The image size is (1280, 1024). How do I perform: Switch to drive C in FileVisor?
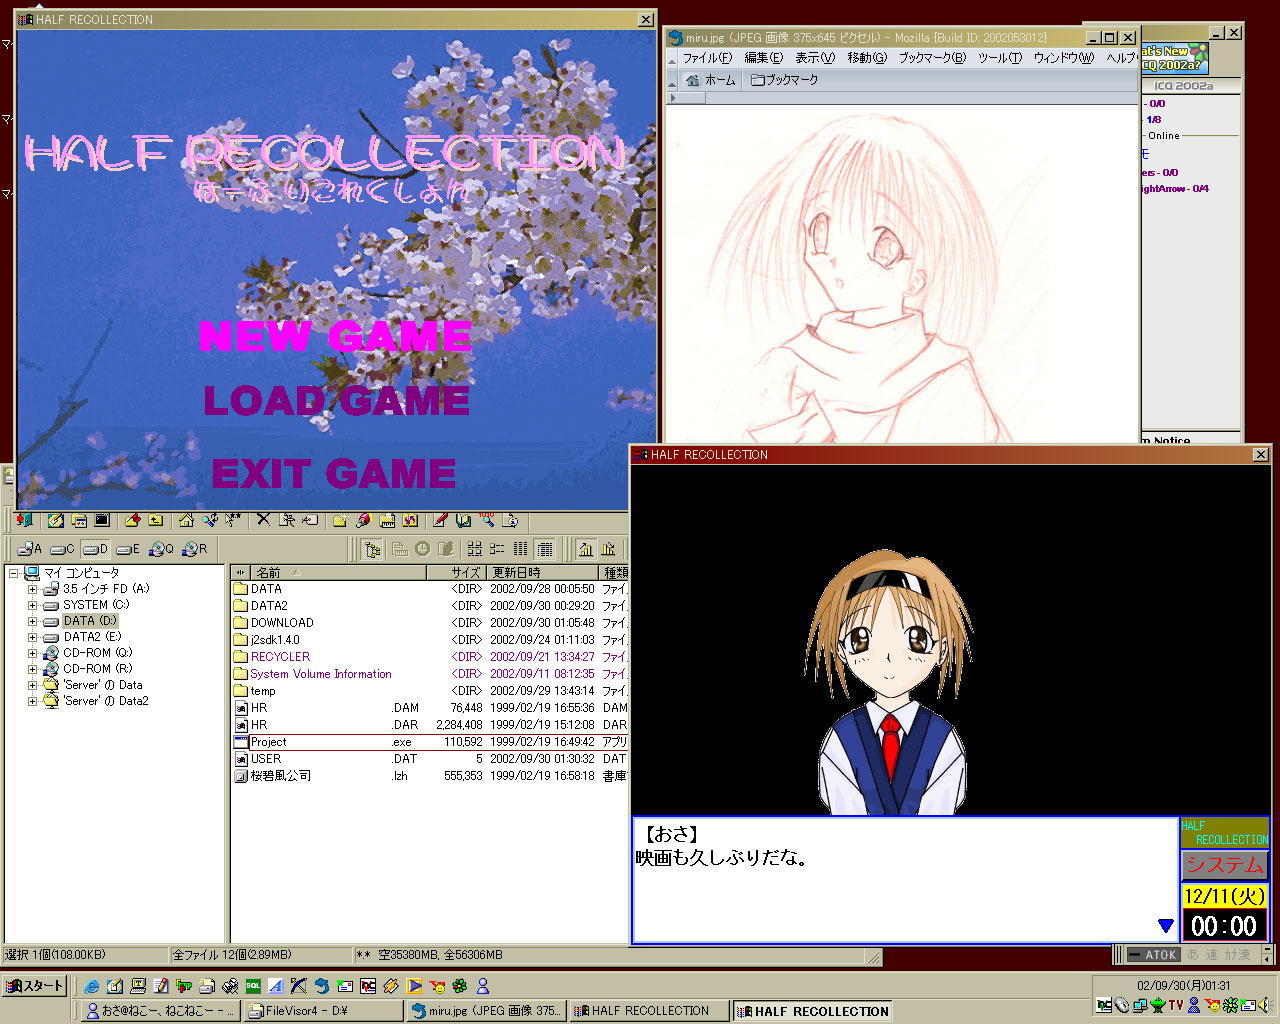point(62,549)
